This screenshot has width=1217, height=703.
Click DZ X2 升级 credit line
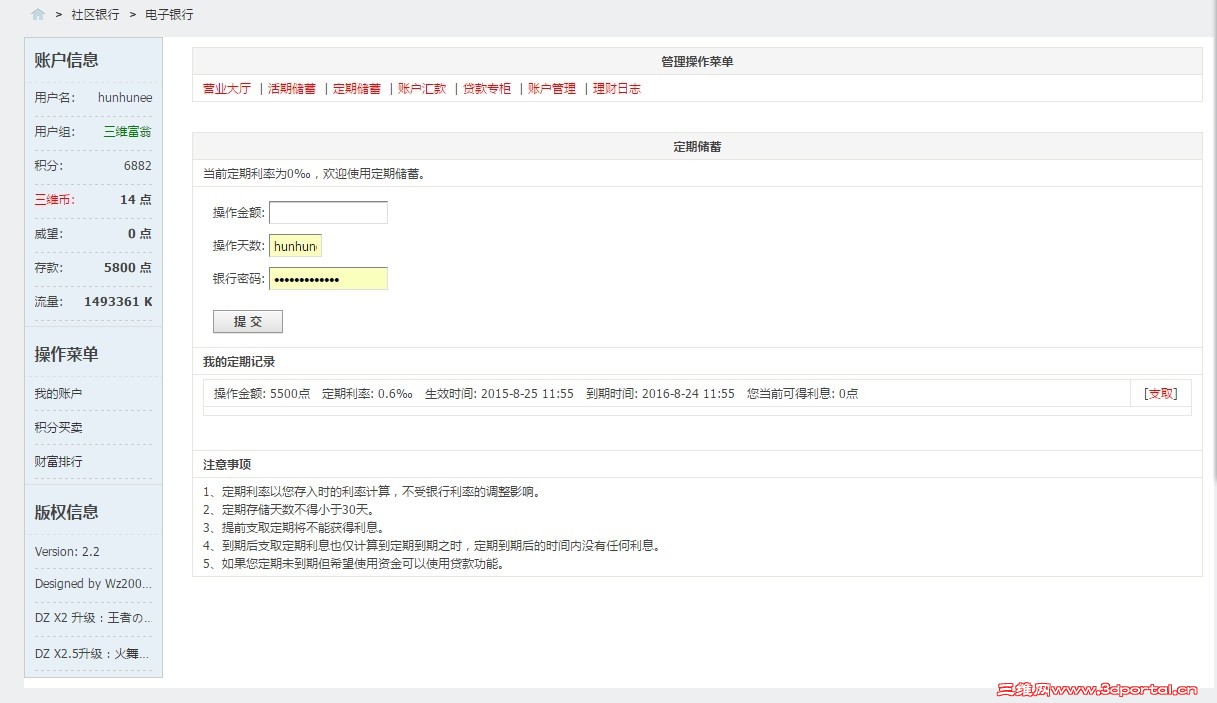coord(94,617)
